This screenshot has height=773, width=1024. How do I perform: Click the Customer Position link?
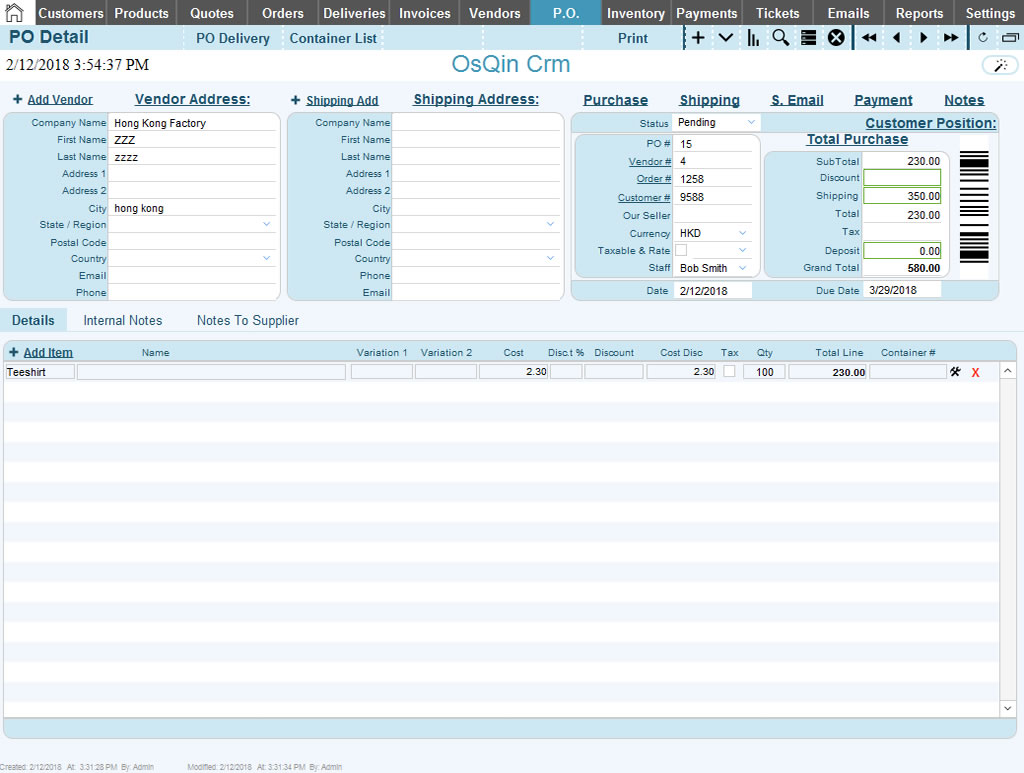point(931,123)
